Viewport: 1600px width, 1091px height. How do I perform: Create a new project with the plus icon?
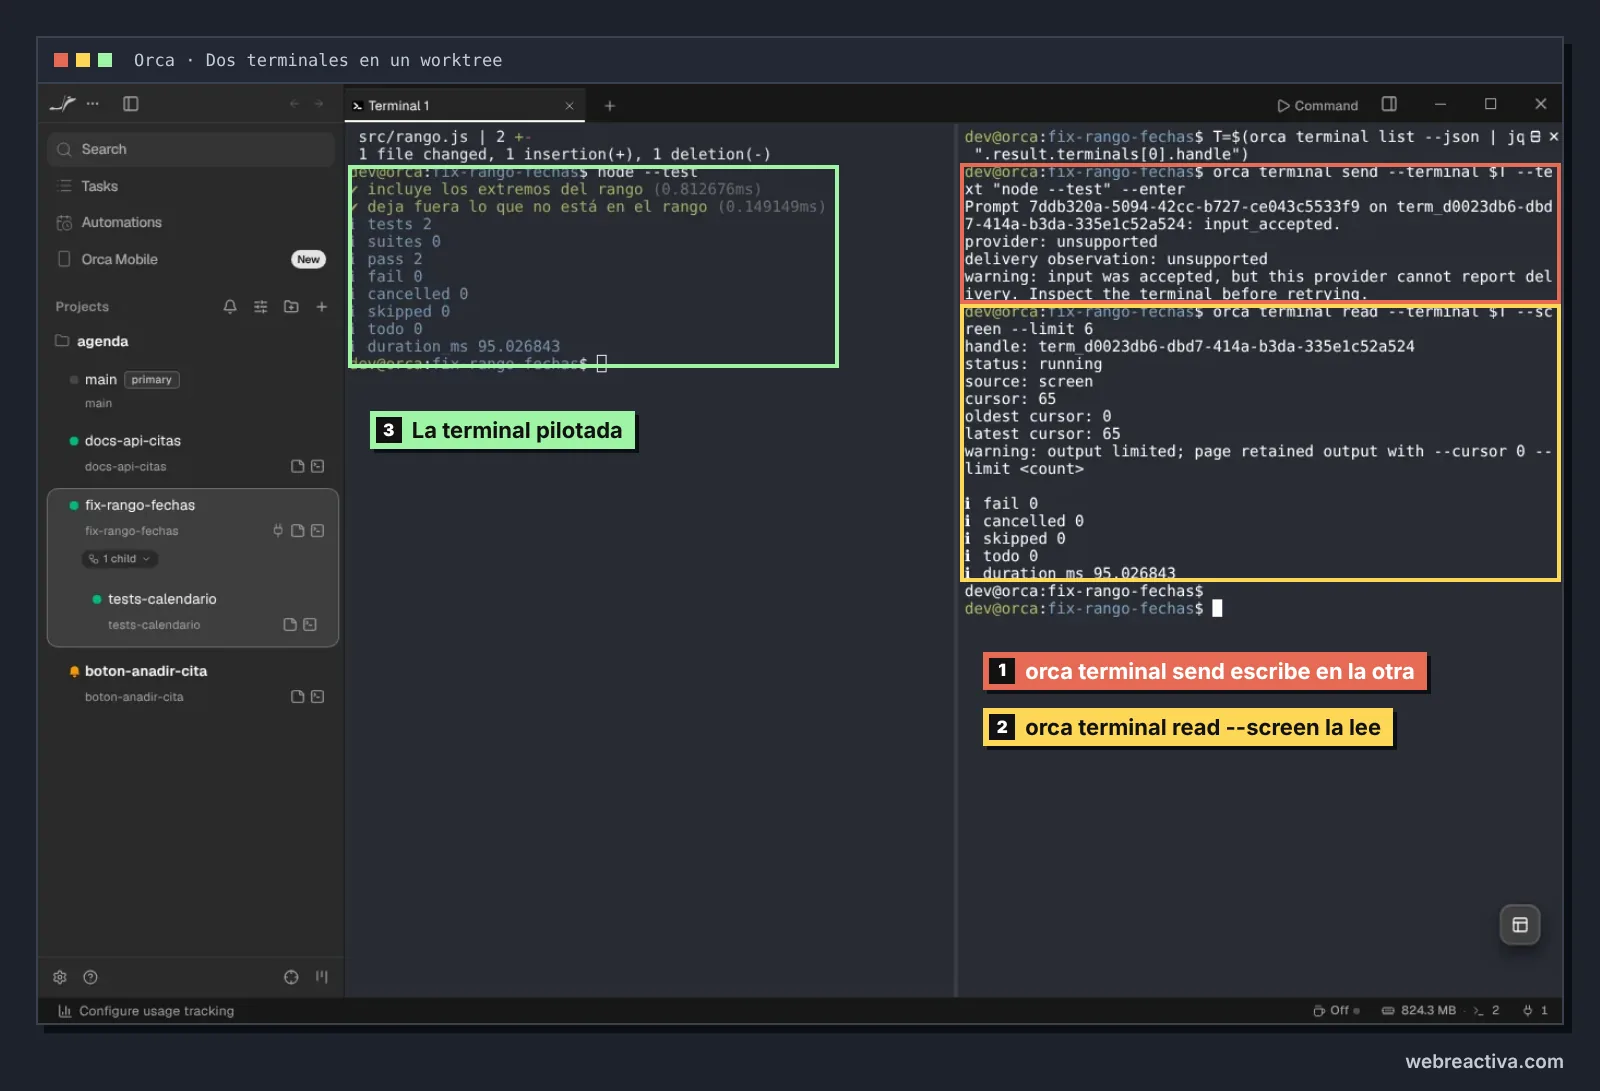322,307
